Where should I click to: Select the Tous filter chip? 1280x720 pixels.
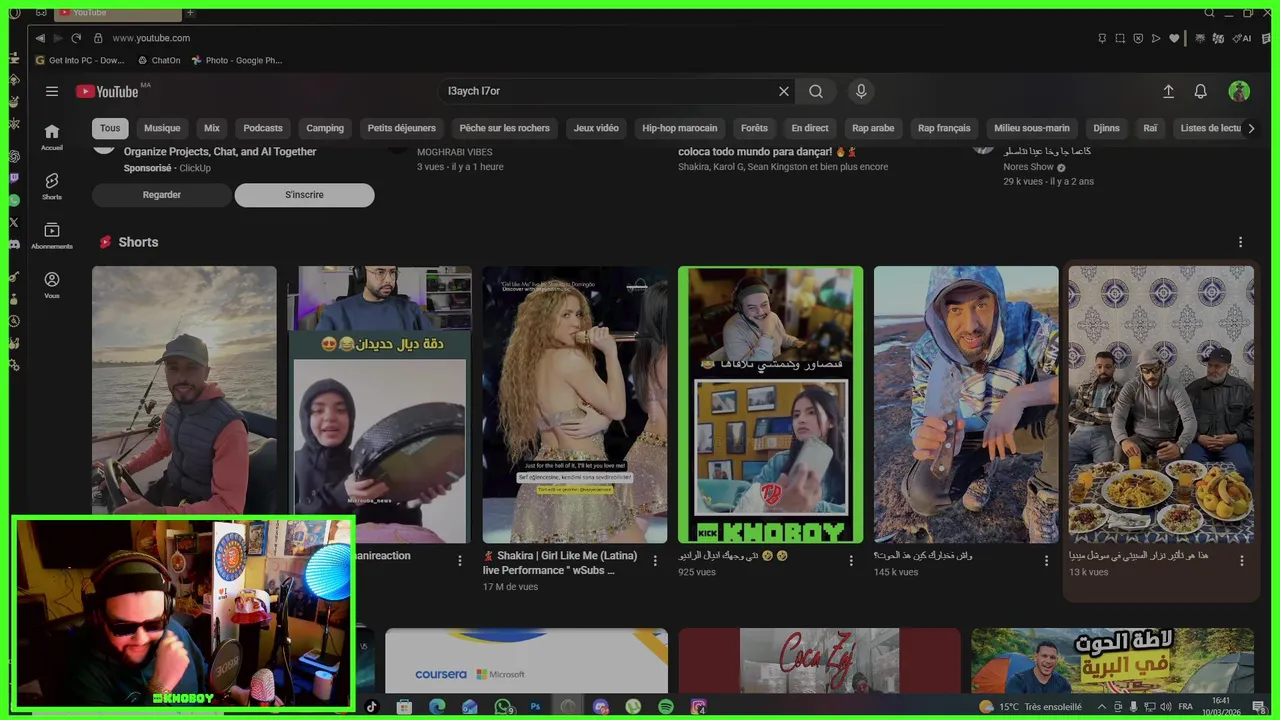coord(110,128)
